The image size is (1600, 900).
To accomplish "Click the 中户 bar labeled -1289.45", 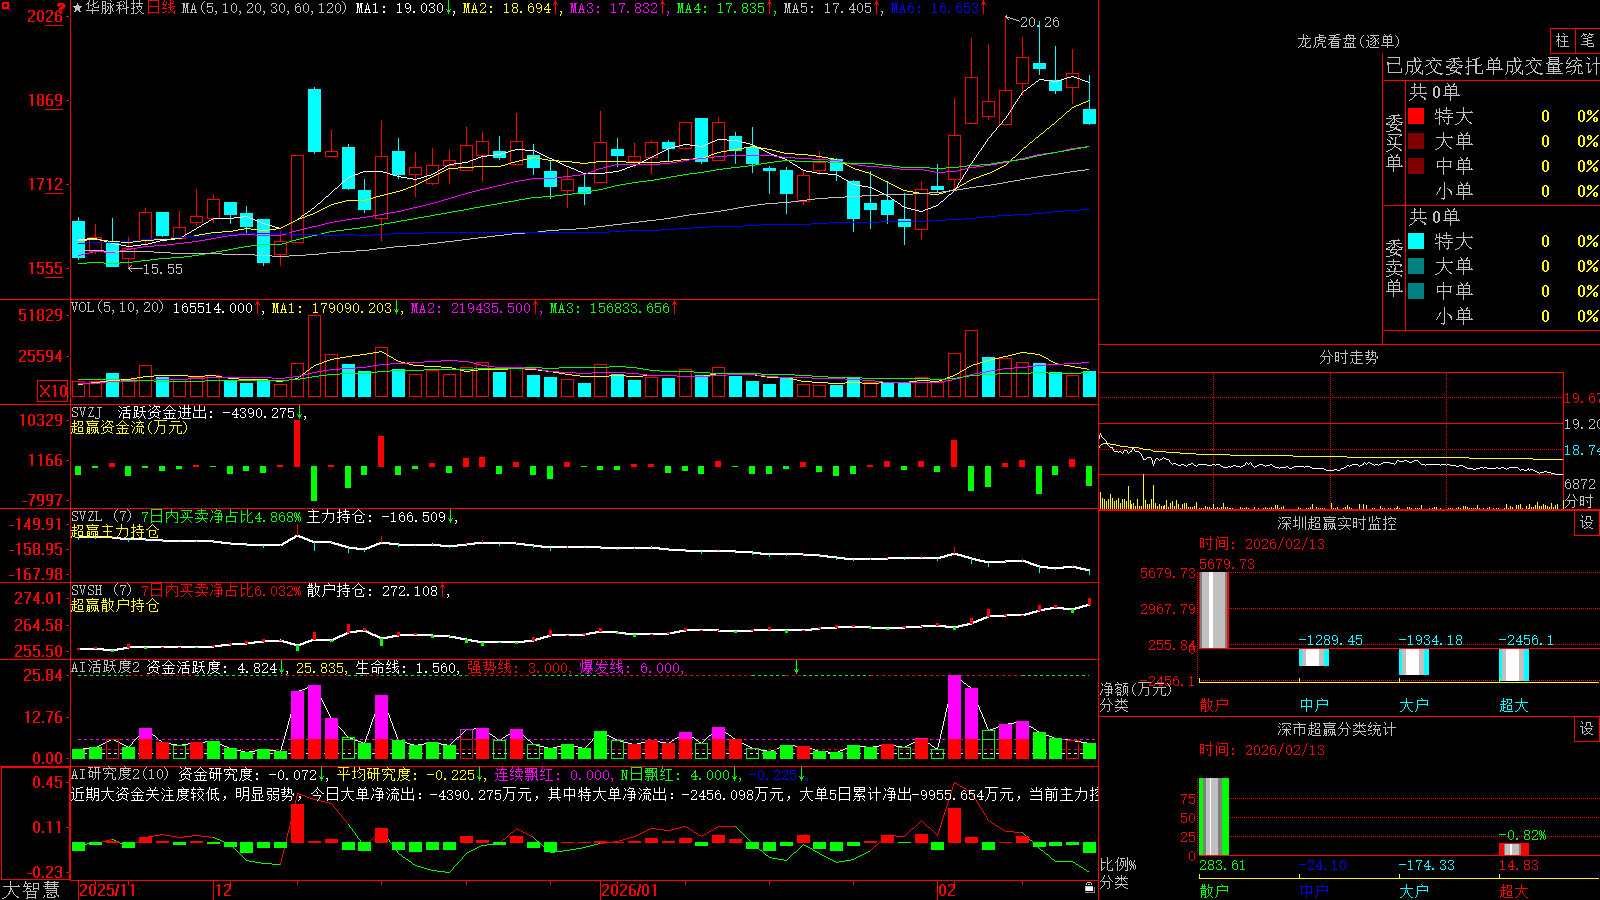I will (1314, 657).
